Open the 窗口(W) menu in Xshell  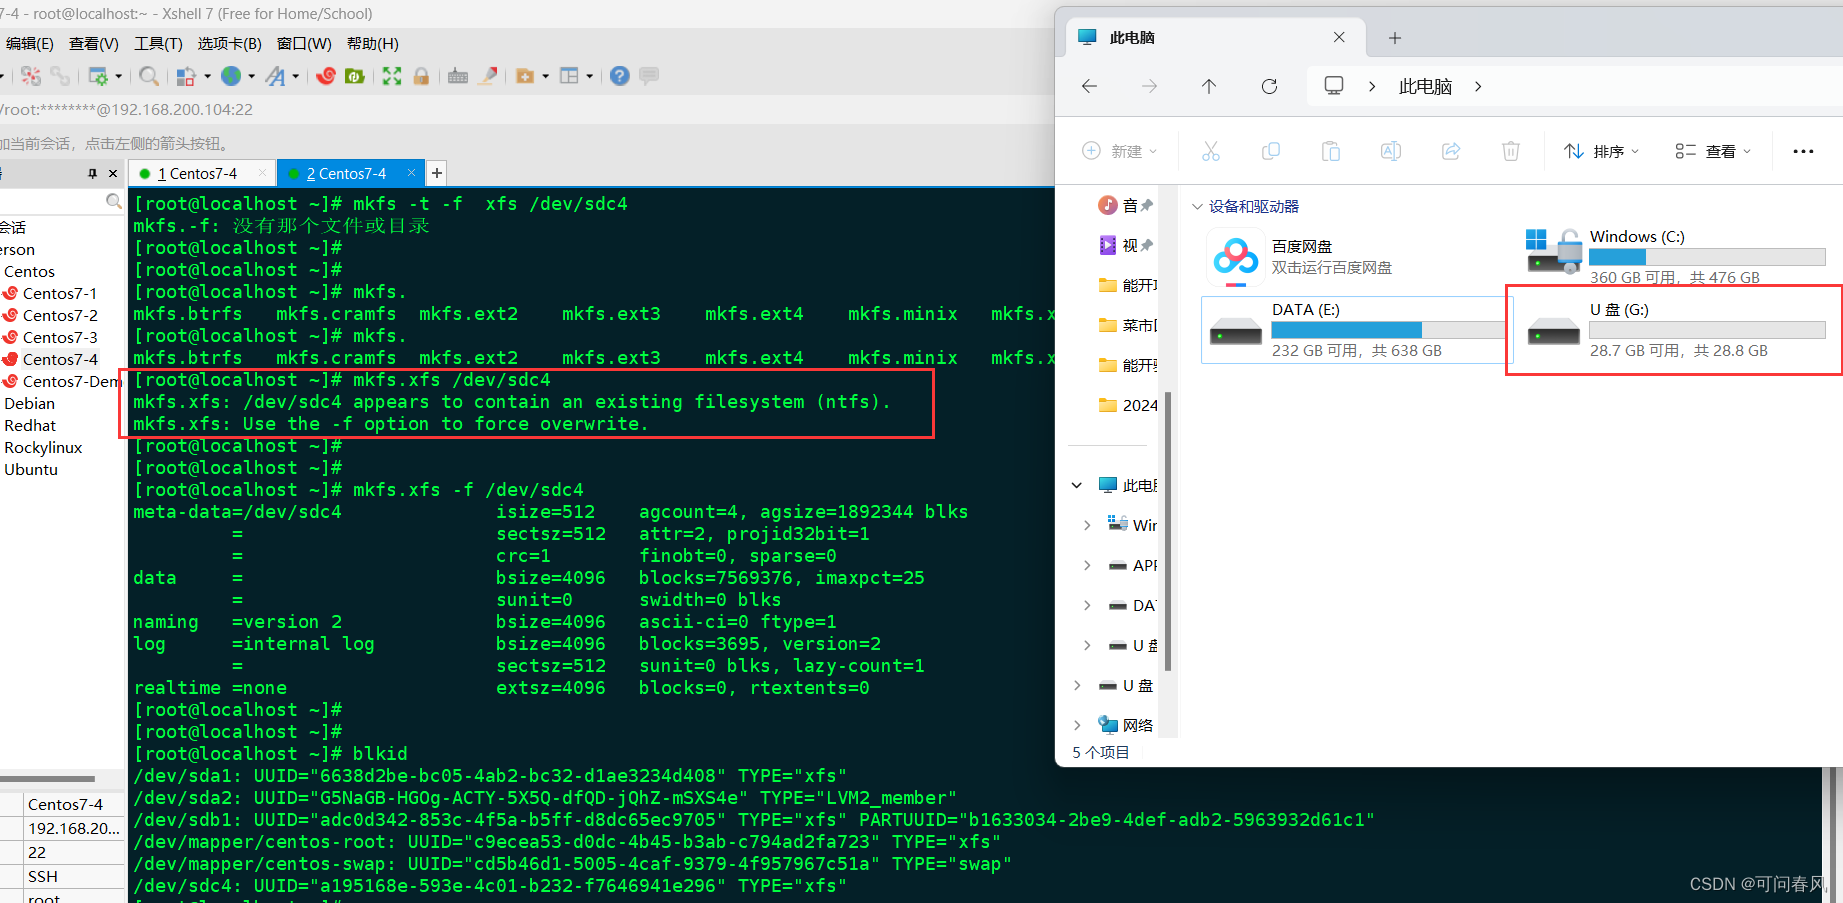304,43
